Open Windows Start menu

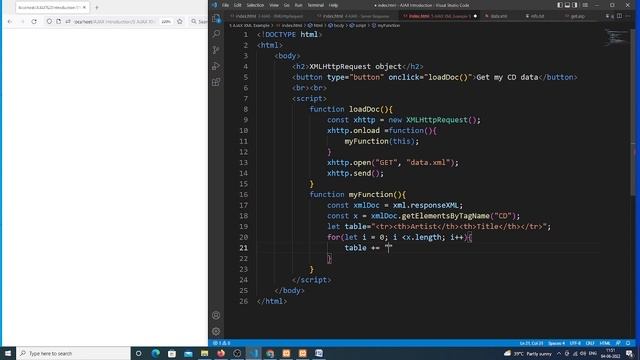tap(8, 353)
